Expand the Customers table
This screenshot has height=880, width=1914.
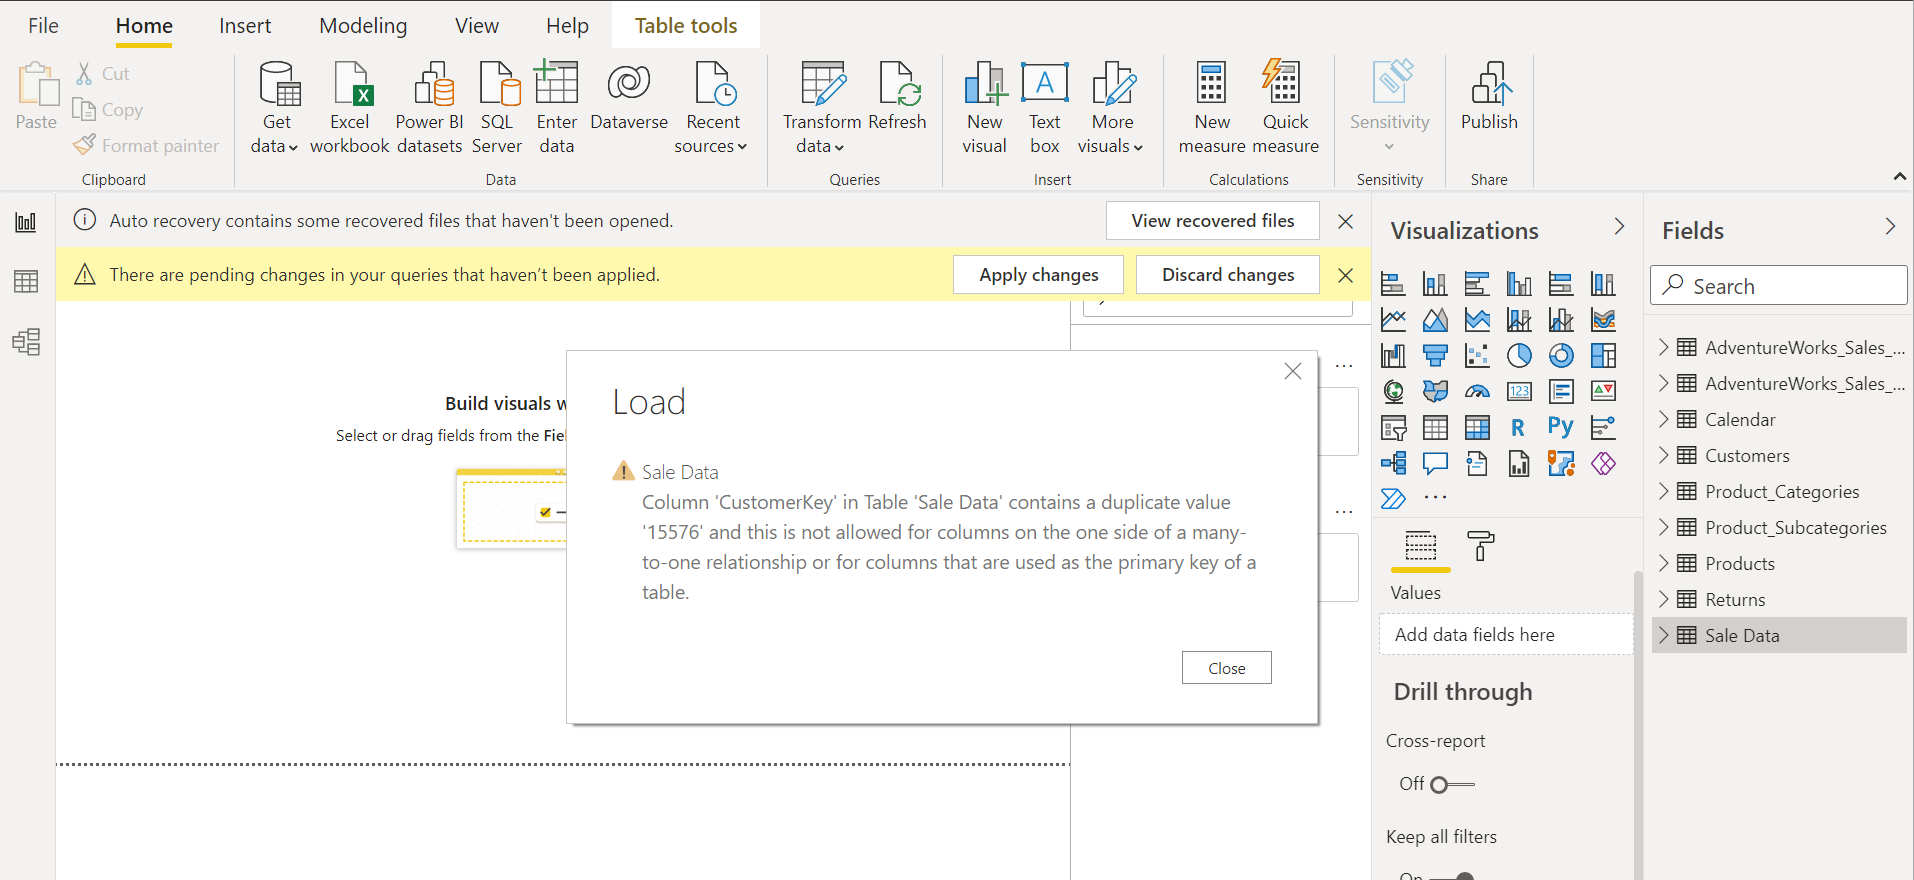click(x=1664, y=455)
